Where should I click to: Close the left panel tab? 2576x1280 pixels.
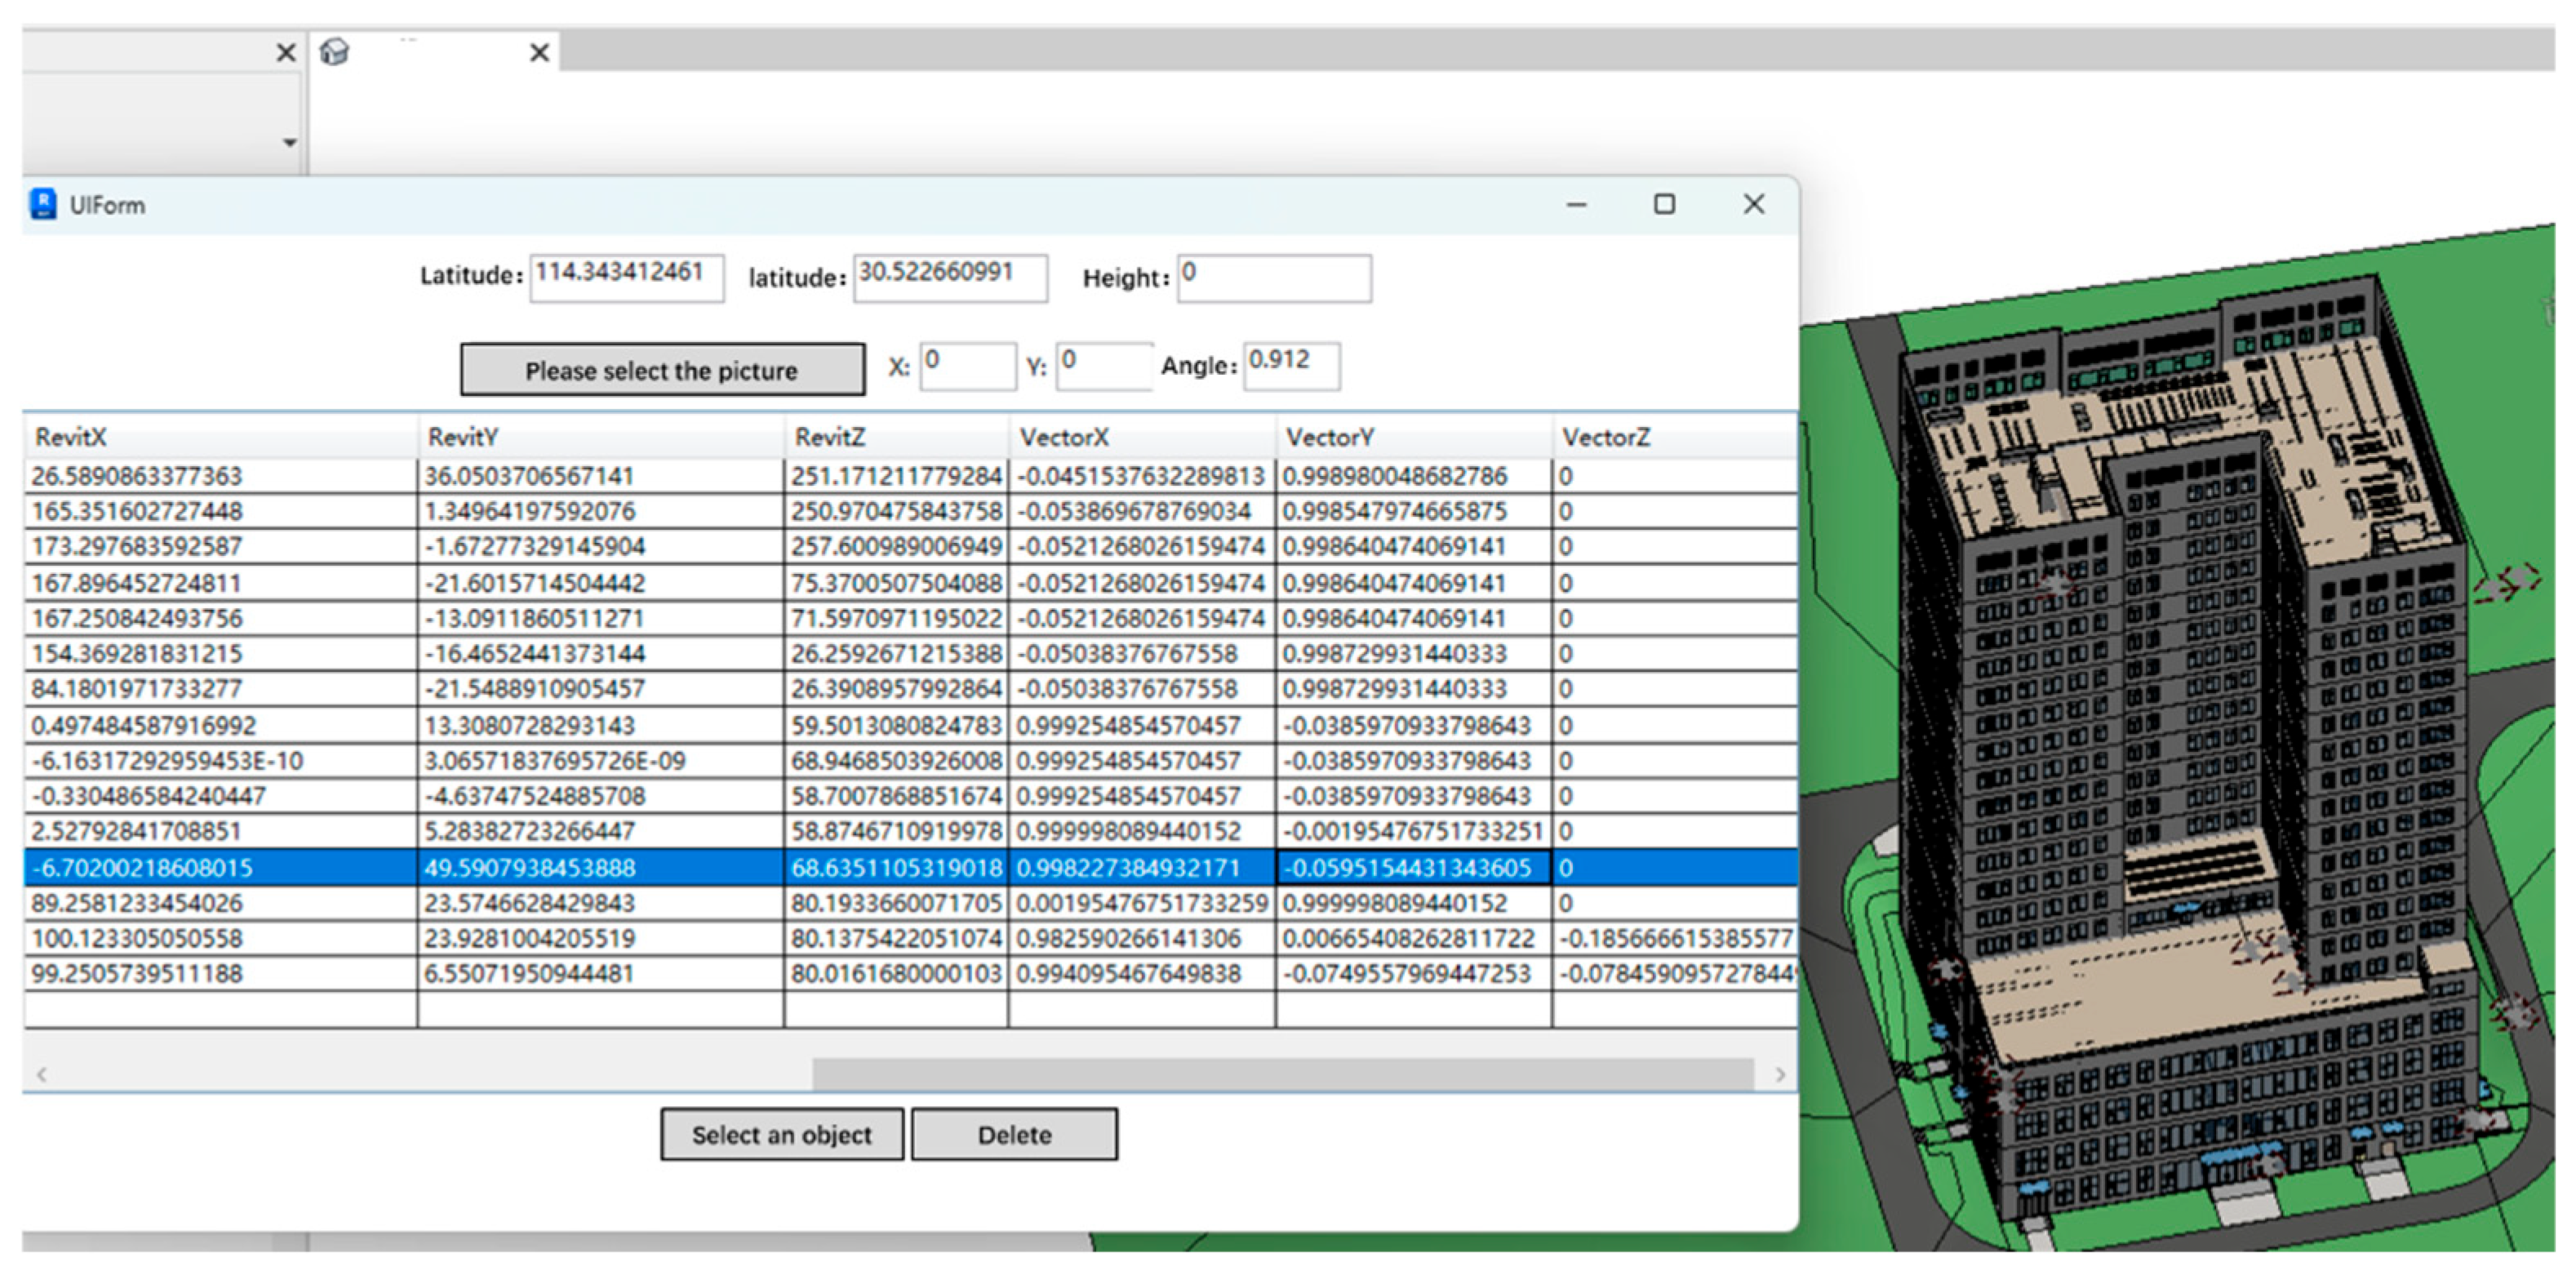(286, 52)
